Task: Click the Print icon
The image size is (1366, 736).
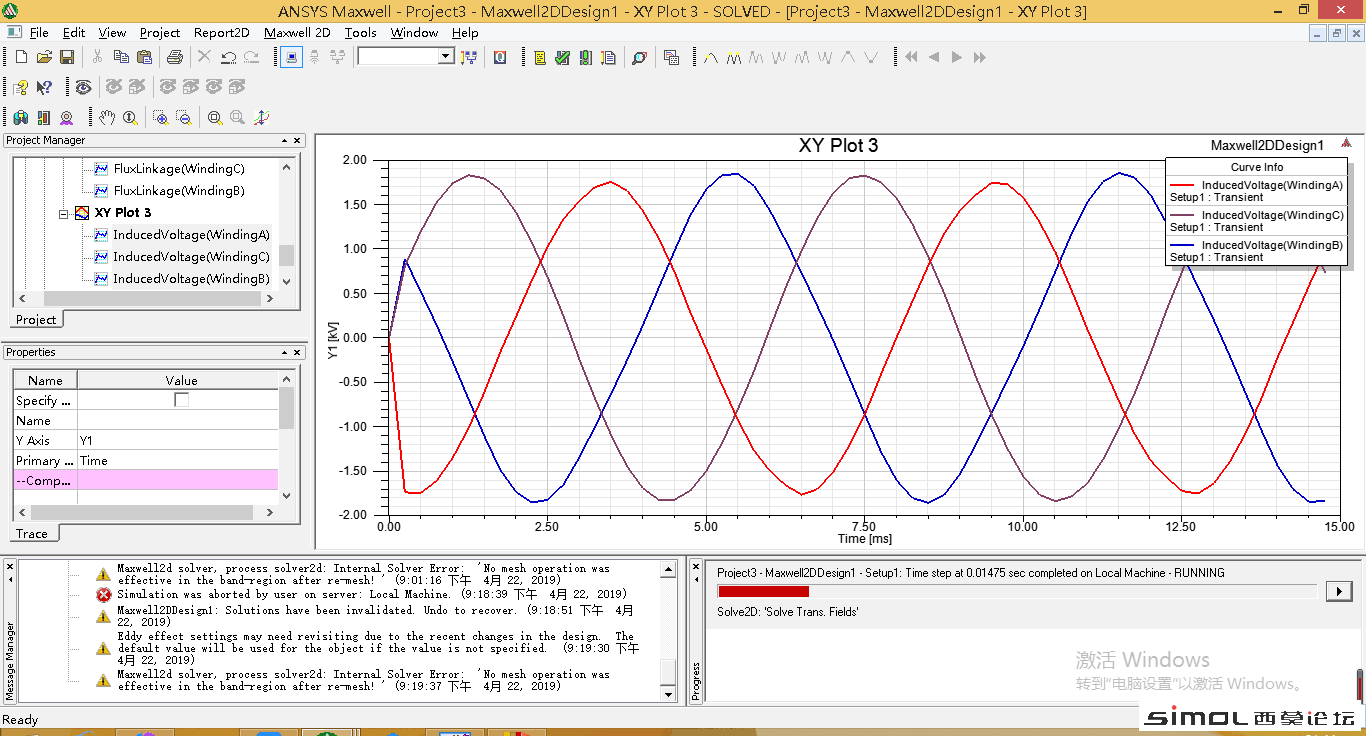Action: point(174,57)
